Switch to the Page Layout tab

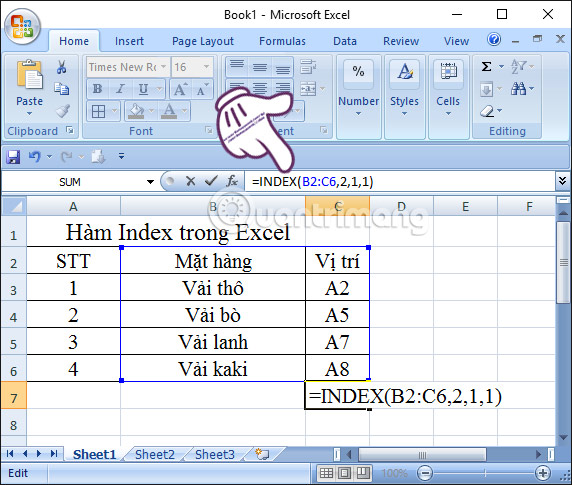pos(203,41)
